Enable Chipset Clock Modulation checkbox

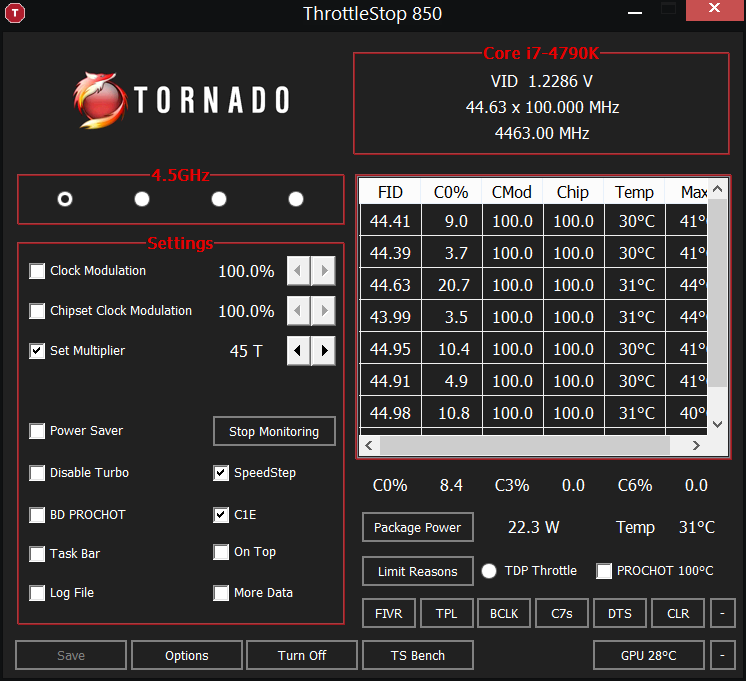(37, 311)
